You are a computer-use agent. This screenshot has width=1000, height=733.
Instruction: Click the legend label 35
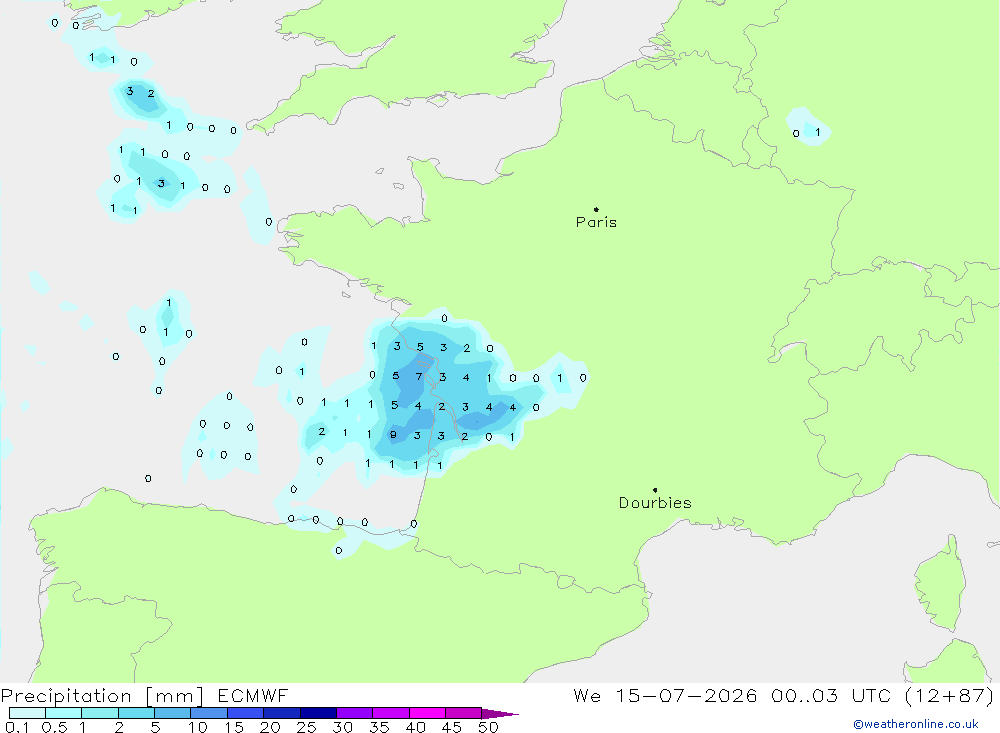379,727
